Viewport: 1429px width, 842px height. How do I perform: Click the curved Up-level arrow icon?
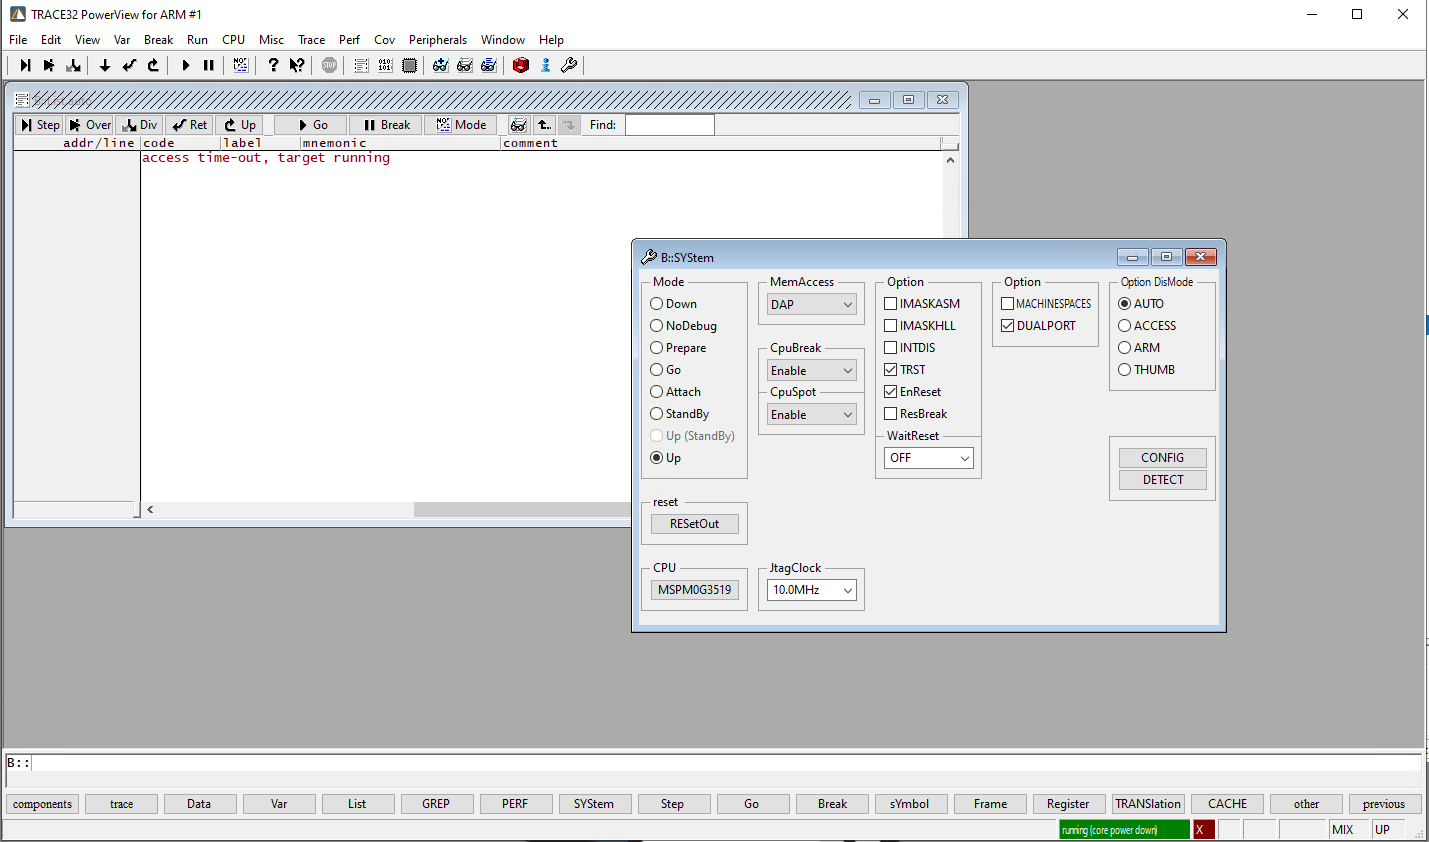click(153, 65)
